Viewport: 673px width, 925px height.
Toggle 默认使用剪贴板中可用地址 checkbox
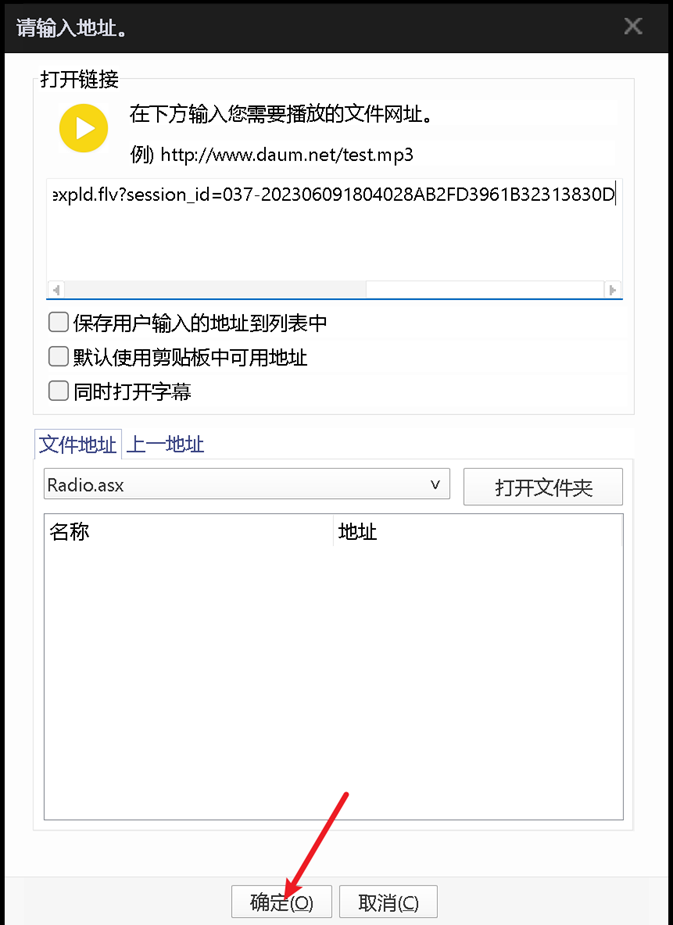tap(58, 357)
